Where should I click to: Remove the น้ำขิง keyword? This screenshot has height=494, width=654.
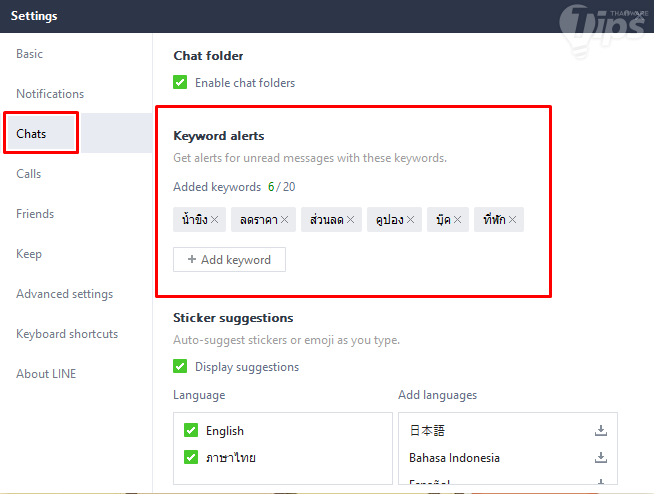pos(214,219)
